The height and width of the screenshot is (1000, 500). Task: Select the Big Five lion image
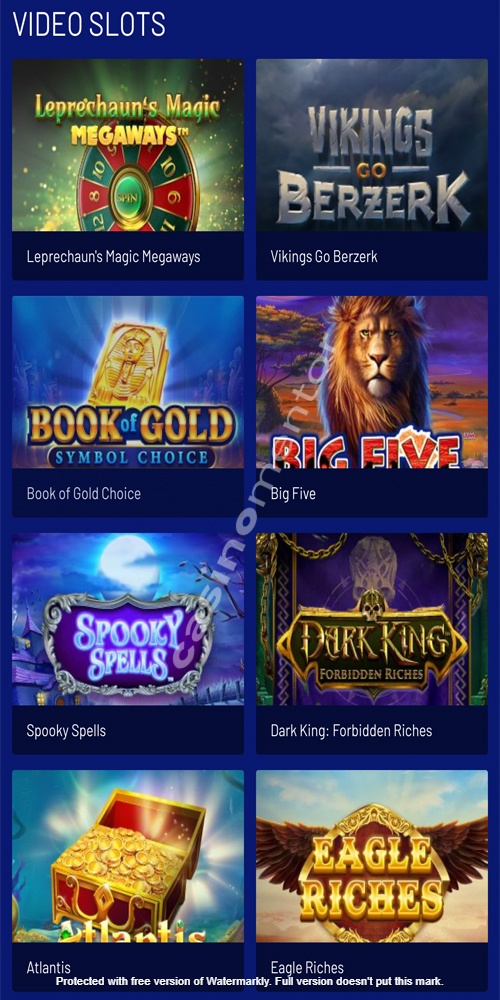tap(372, 382)
